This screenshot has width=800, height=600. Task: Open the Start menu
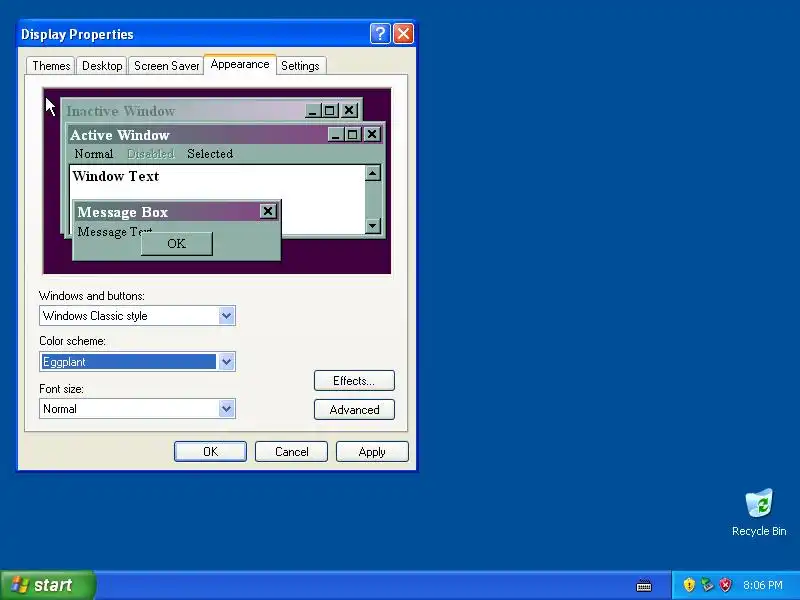(x=47, y=585)
